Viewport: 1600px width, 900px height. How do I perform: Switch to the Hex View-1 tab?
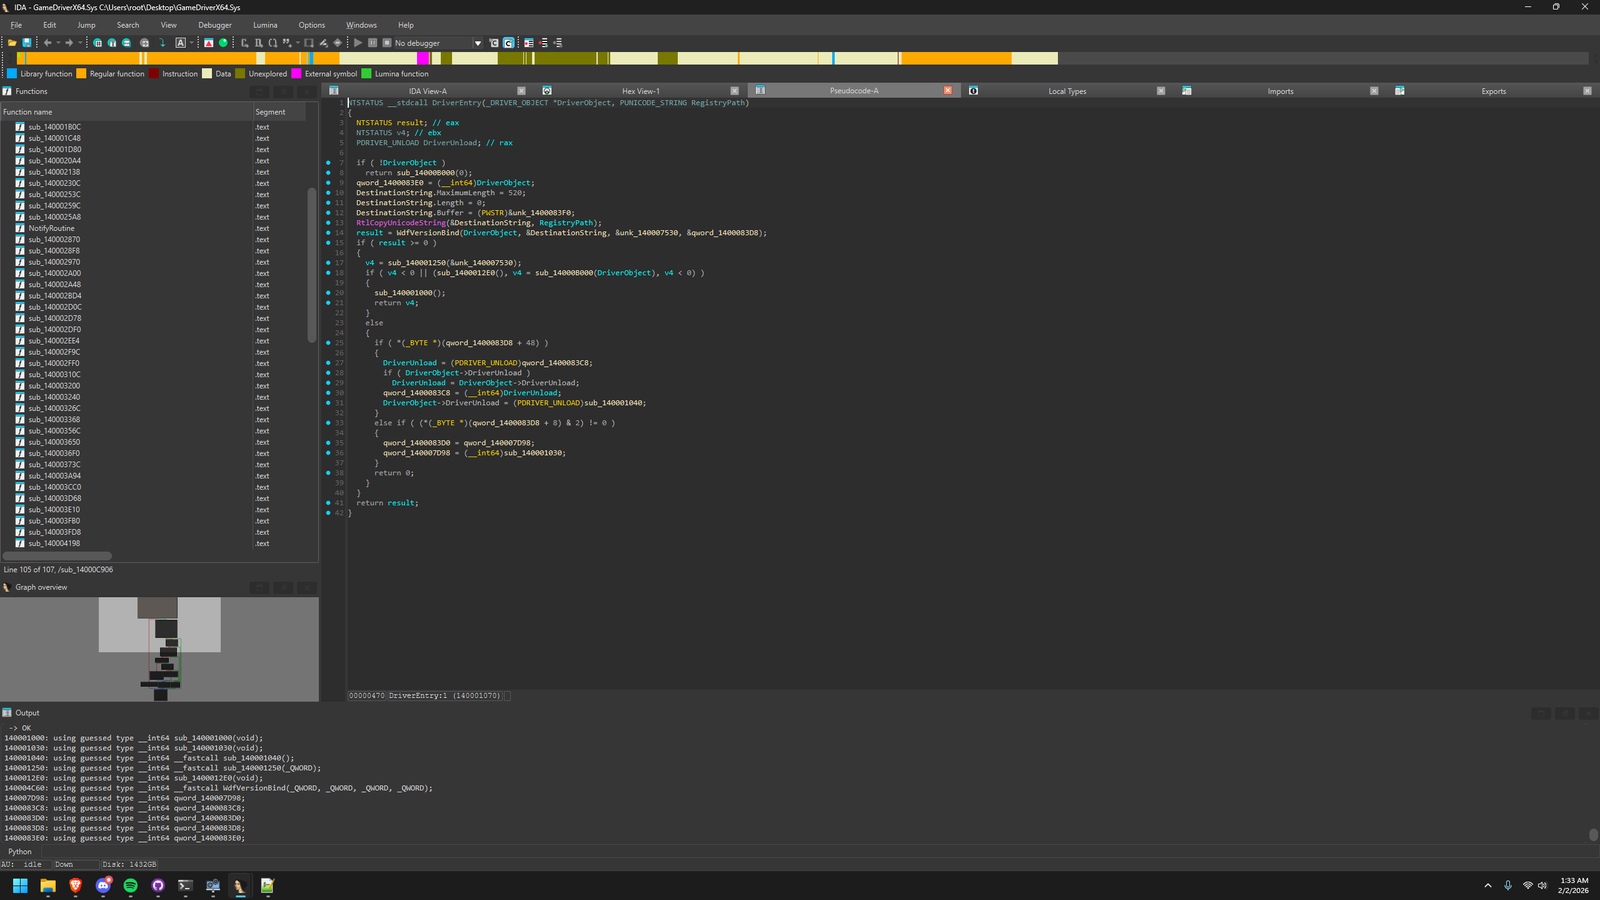coord(640,91)
